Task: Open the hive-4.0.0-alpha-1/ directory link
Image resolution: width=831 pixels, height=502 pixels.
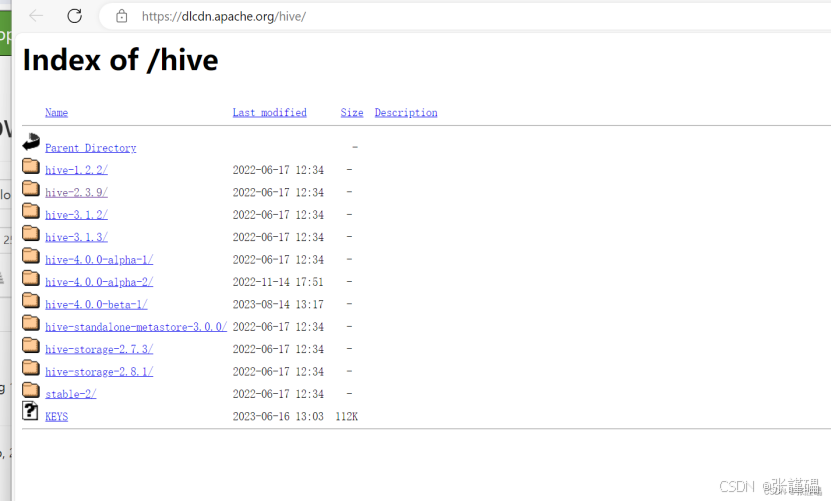Action: (x=99, y=260)
